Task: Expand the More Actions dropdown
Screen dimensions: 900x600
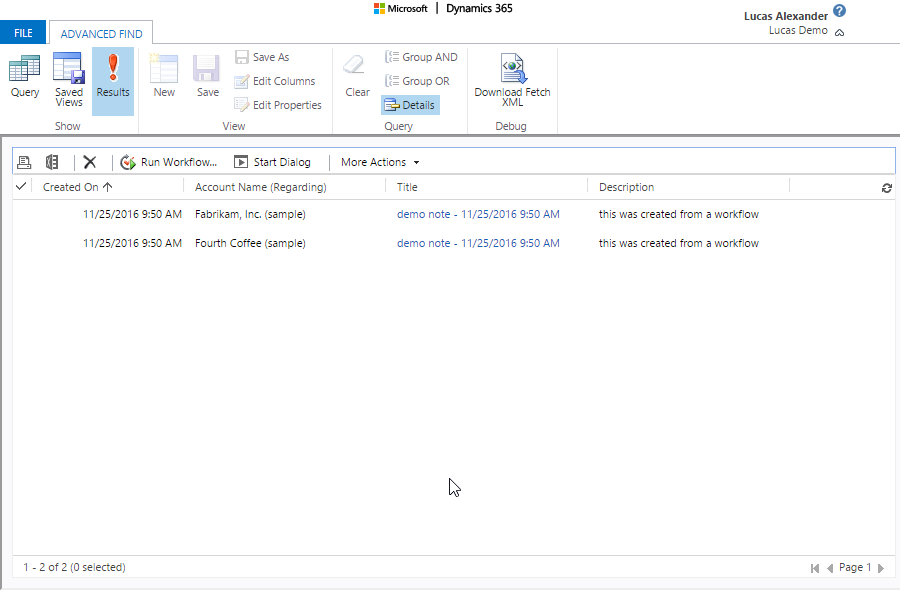Action: [x=380, y=162]
